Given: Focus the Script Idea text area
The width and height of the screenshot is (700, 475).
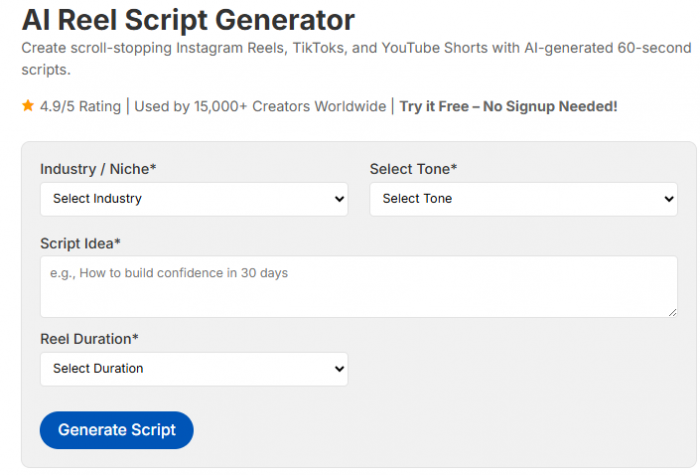Looking at the screenshot, I should pyautogui.click(x=358, y=287).
